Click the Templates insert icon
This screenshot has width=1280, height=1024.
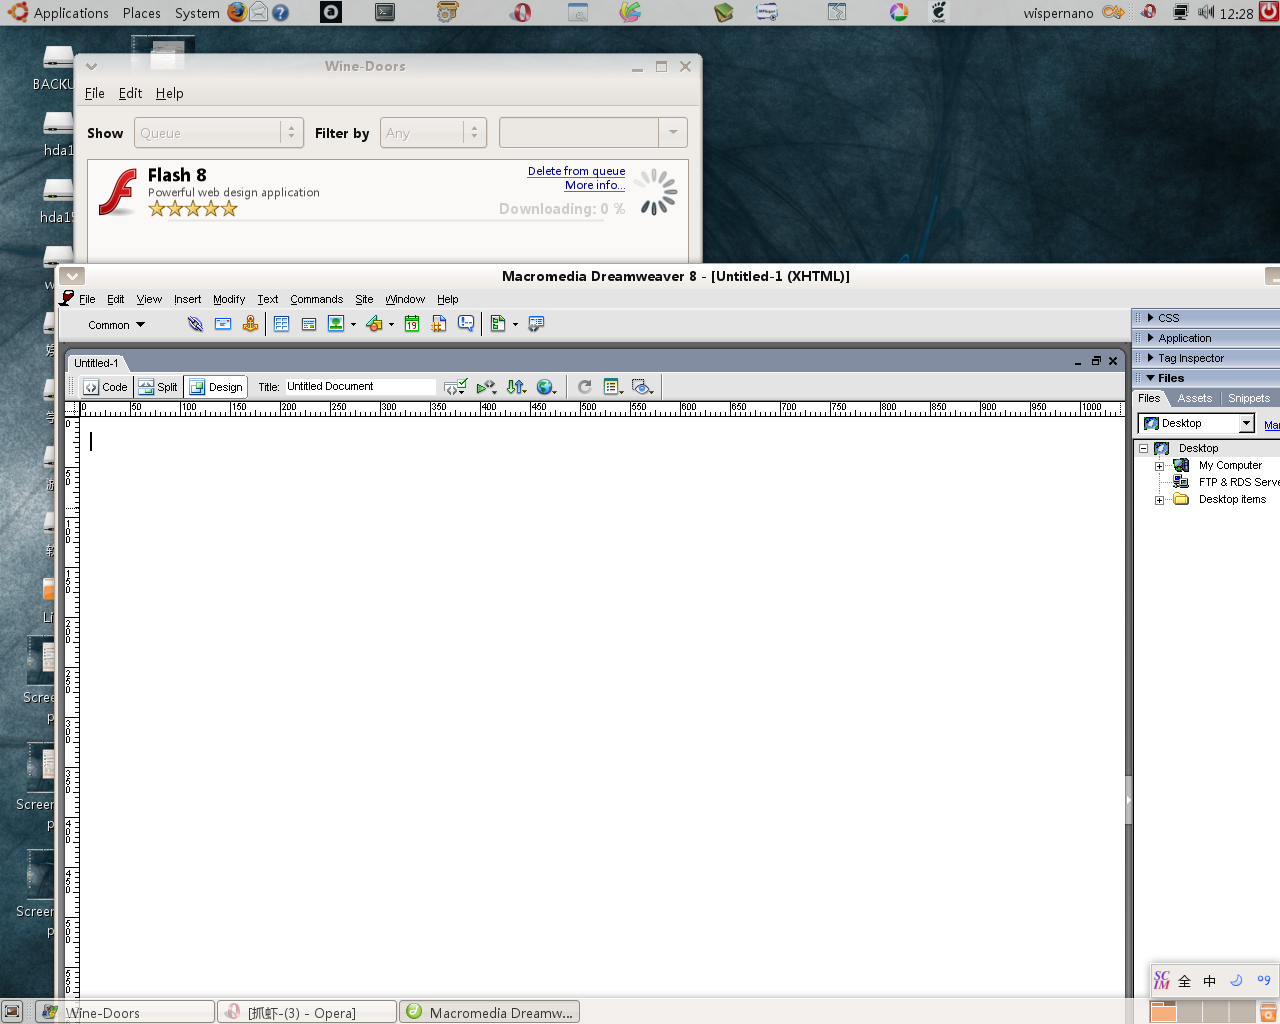click(498, 324)
